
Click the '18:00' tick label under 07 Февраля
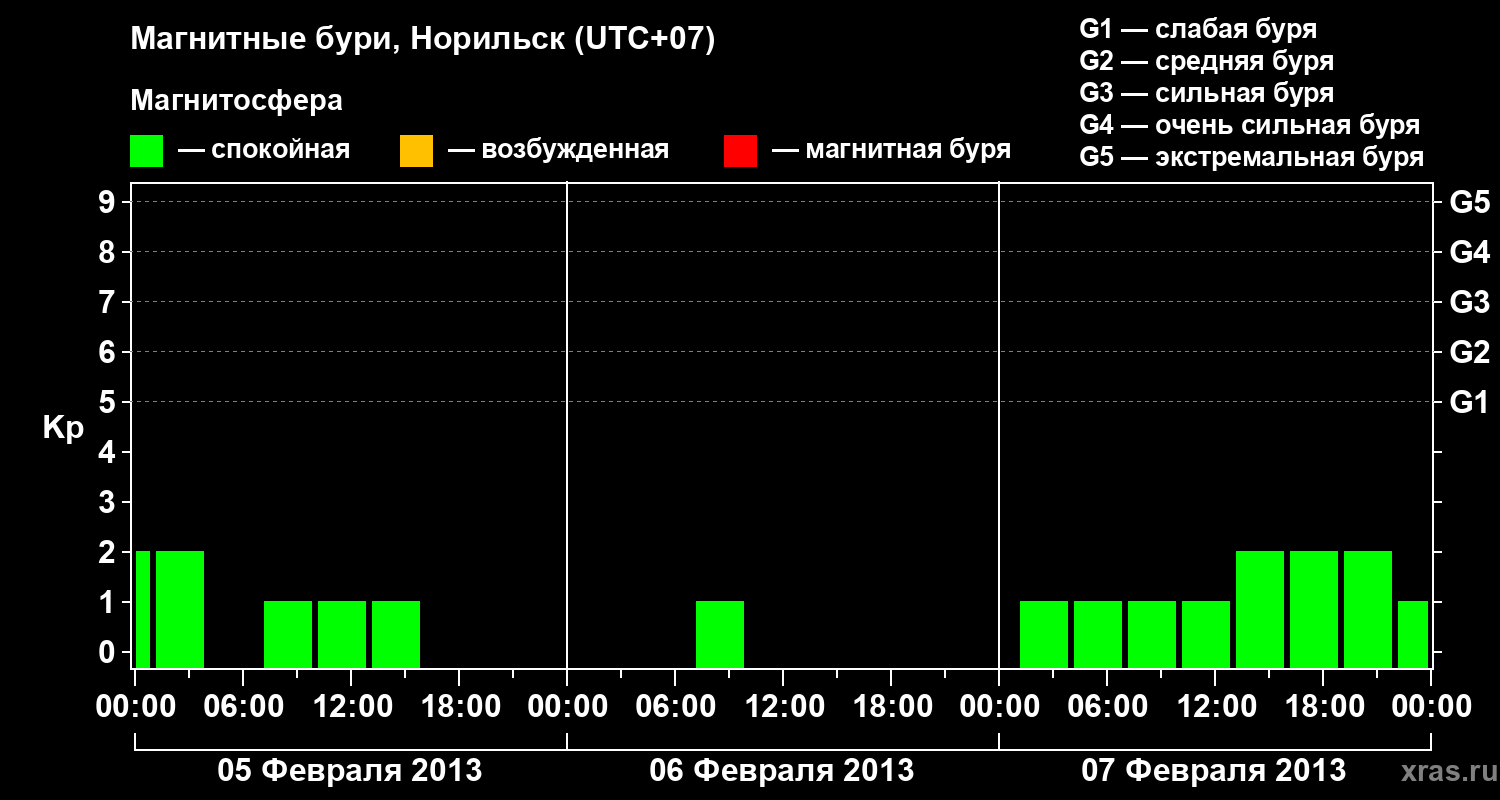1323,706
